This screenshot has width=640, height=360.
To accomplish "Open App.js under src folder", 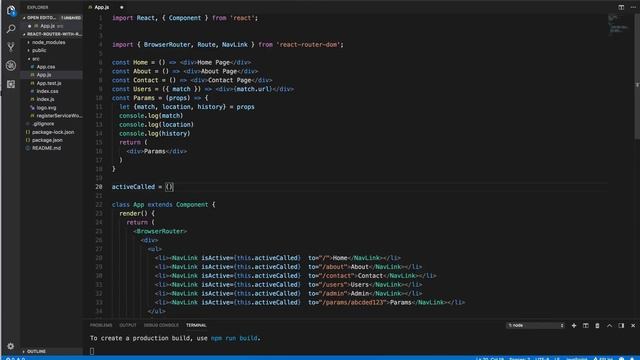I will (x=44, y=75).
